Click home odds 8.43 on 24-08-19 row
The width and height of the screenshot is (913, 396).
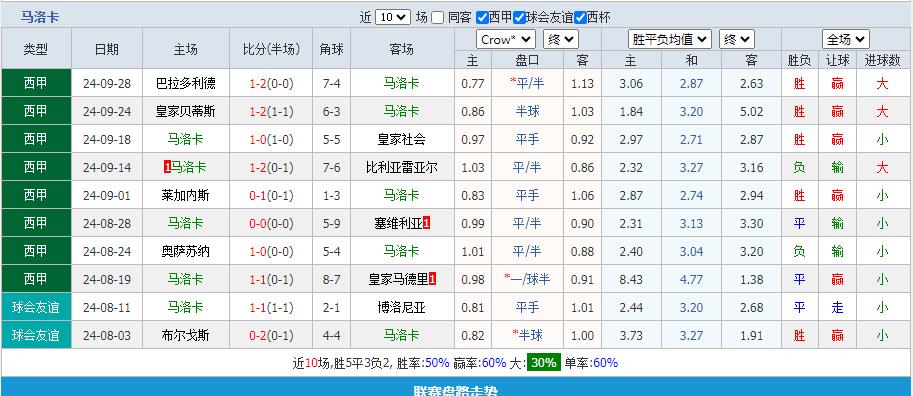631,279
